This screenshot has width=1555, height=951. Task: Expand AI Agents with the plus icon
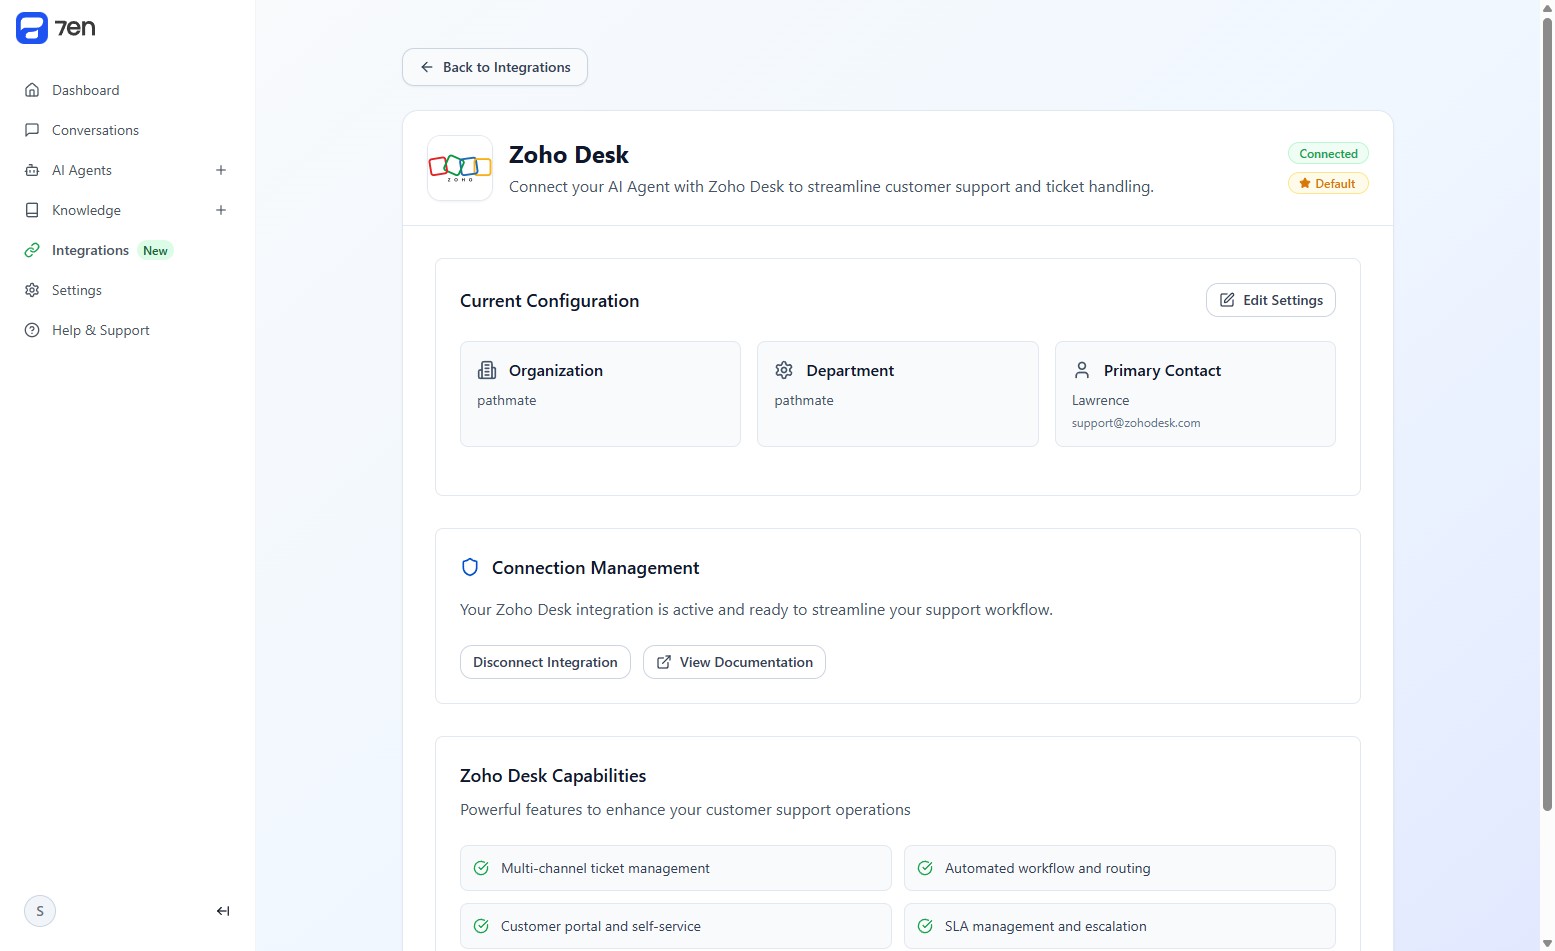pos(221,170)
